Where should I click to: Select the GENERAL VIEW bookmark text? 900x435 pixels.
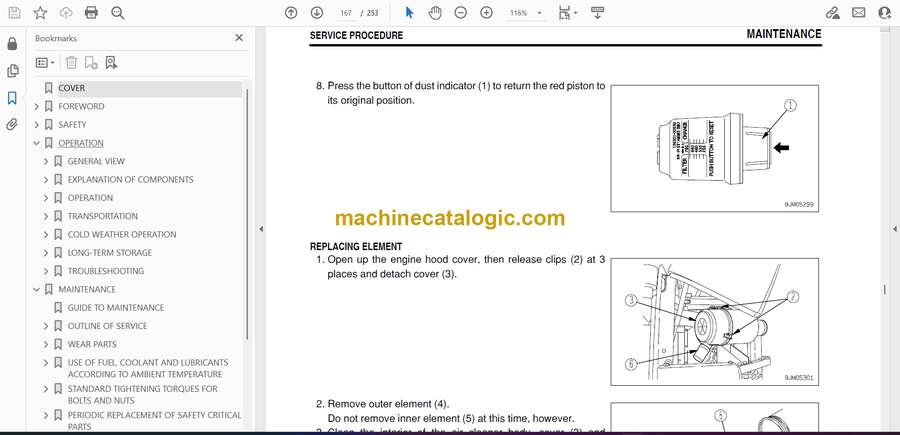coord(96,162)
